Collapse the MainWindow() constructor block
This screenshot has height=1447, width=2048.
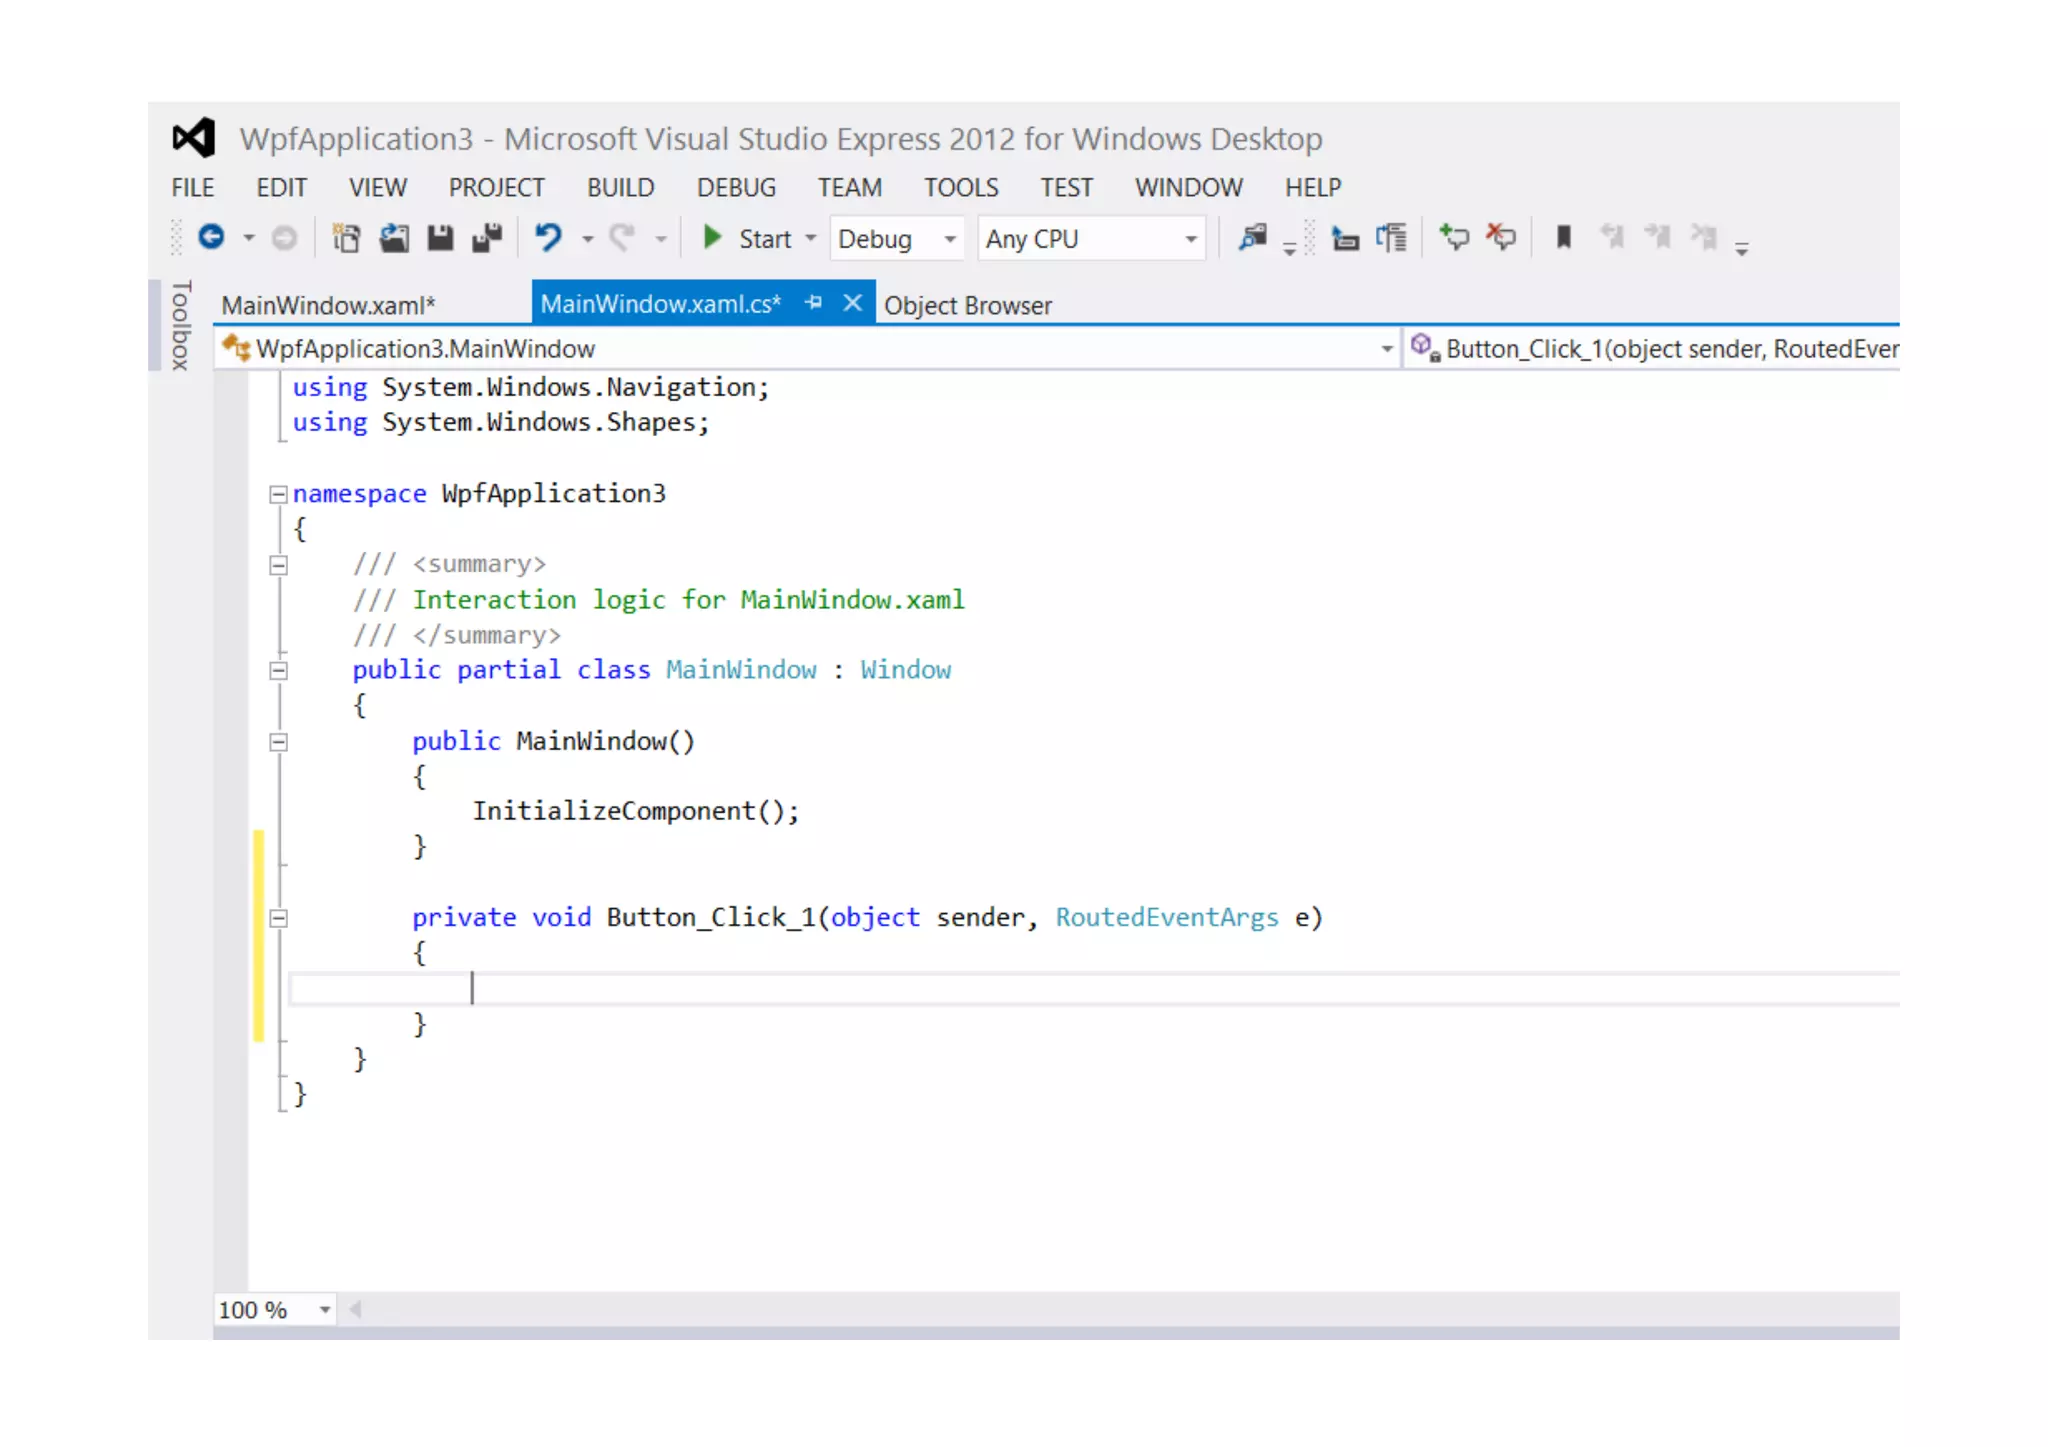[x=279, y=742]
